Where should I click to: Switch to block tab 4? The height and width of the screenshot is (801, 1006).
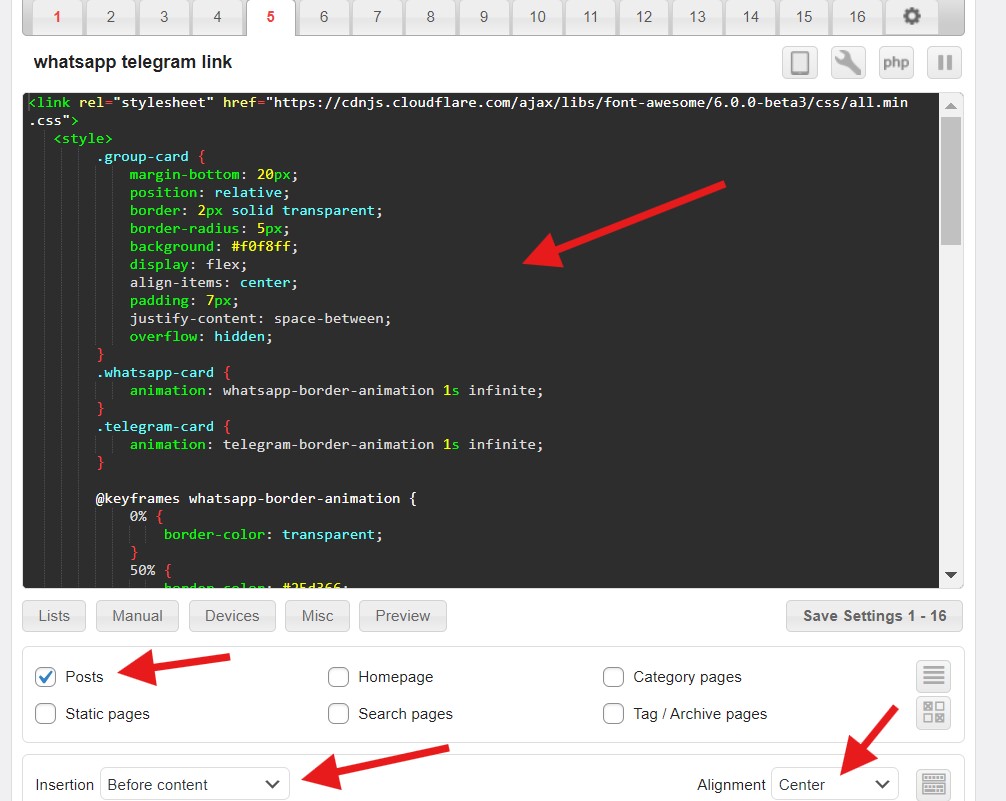coord(217,17)
